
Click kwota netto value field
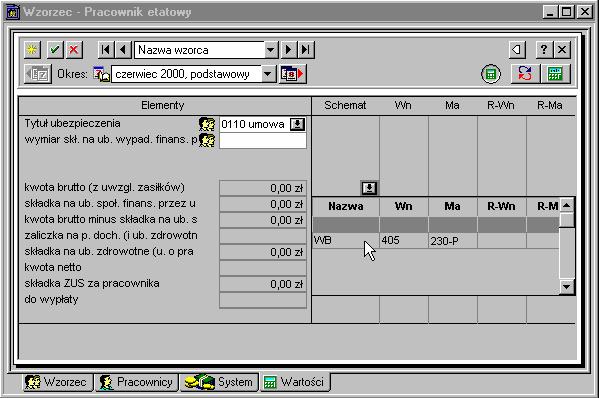point(263,269)
